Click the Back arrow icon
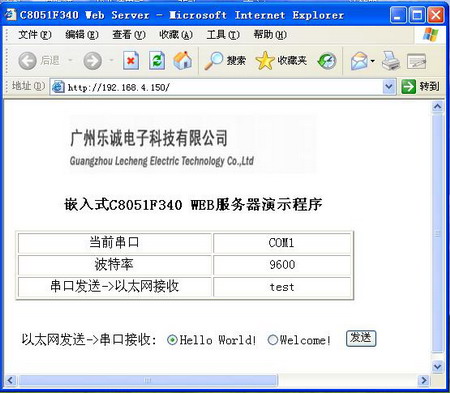Viewport: 450px width, 393px height. (27, 61)
